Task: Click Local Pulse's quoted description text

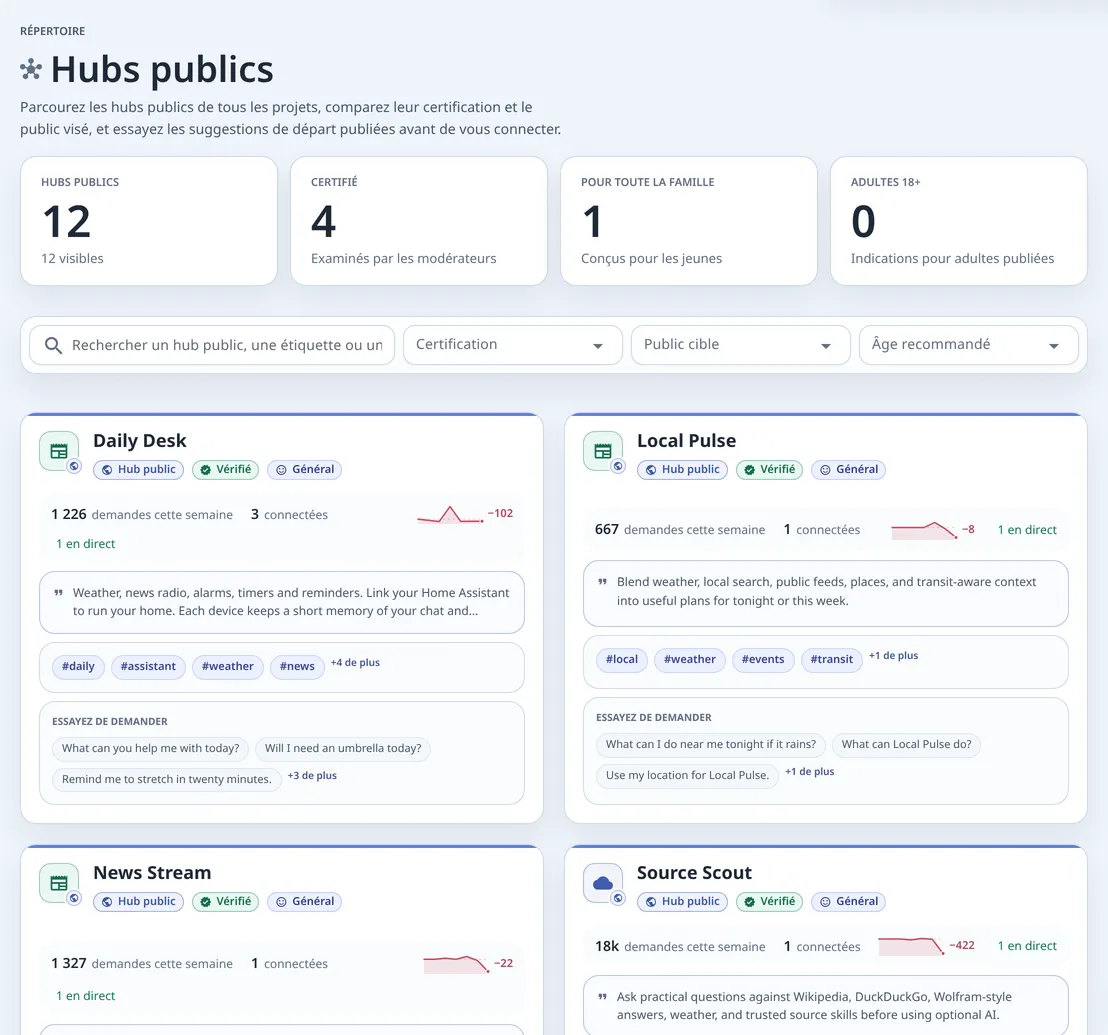Action: (x=826, y=592)
